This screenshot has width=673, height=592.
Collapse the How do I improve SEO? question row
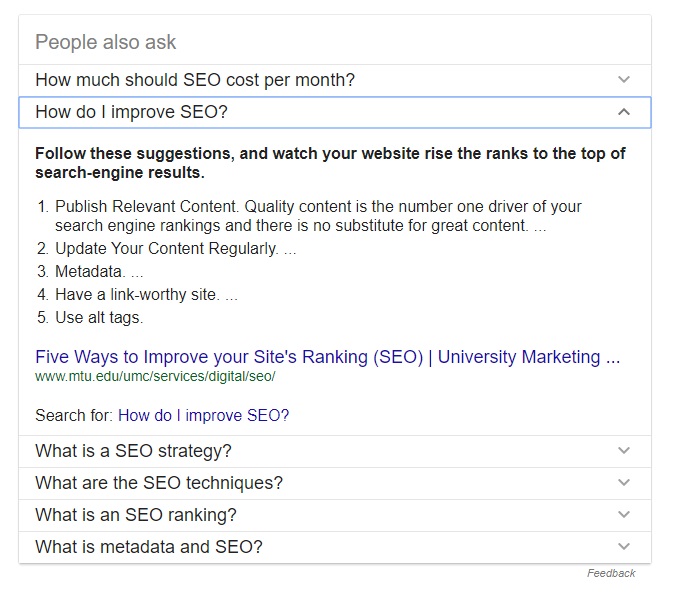coord(335,112)
